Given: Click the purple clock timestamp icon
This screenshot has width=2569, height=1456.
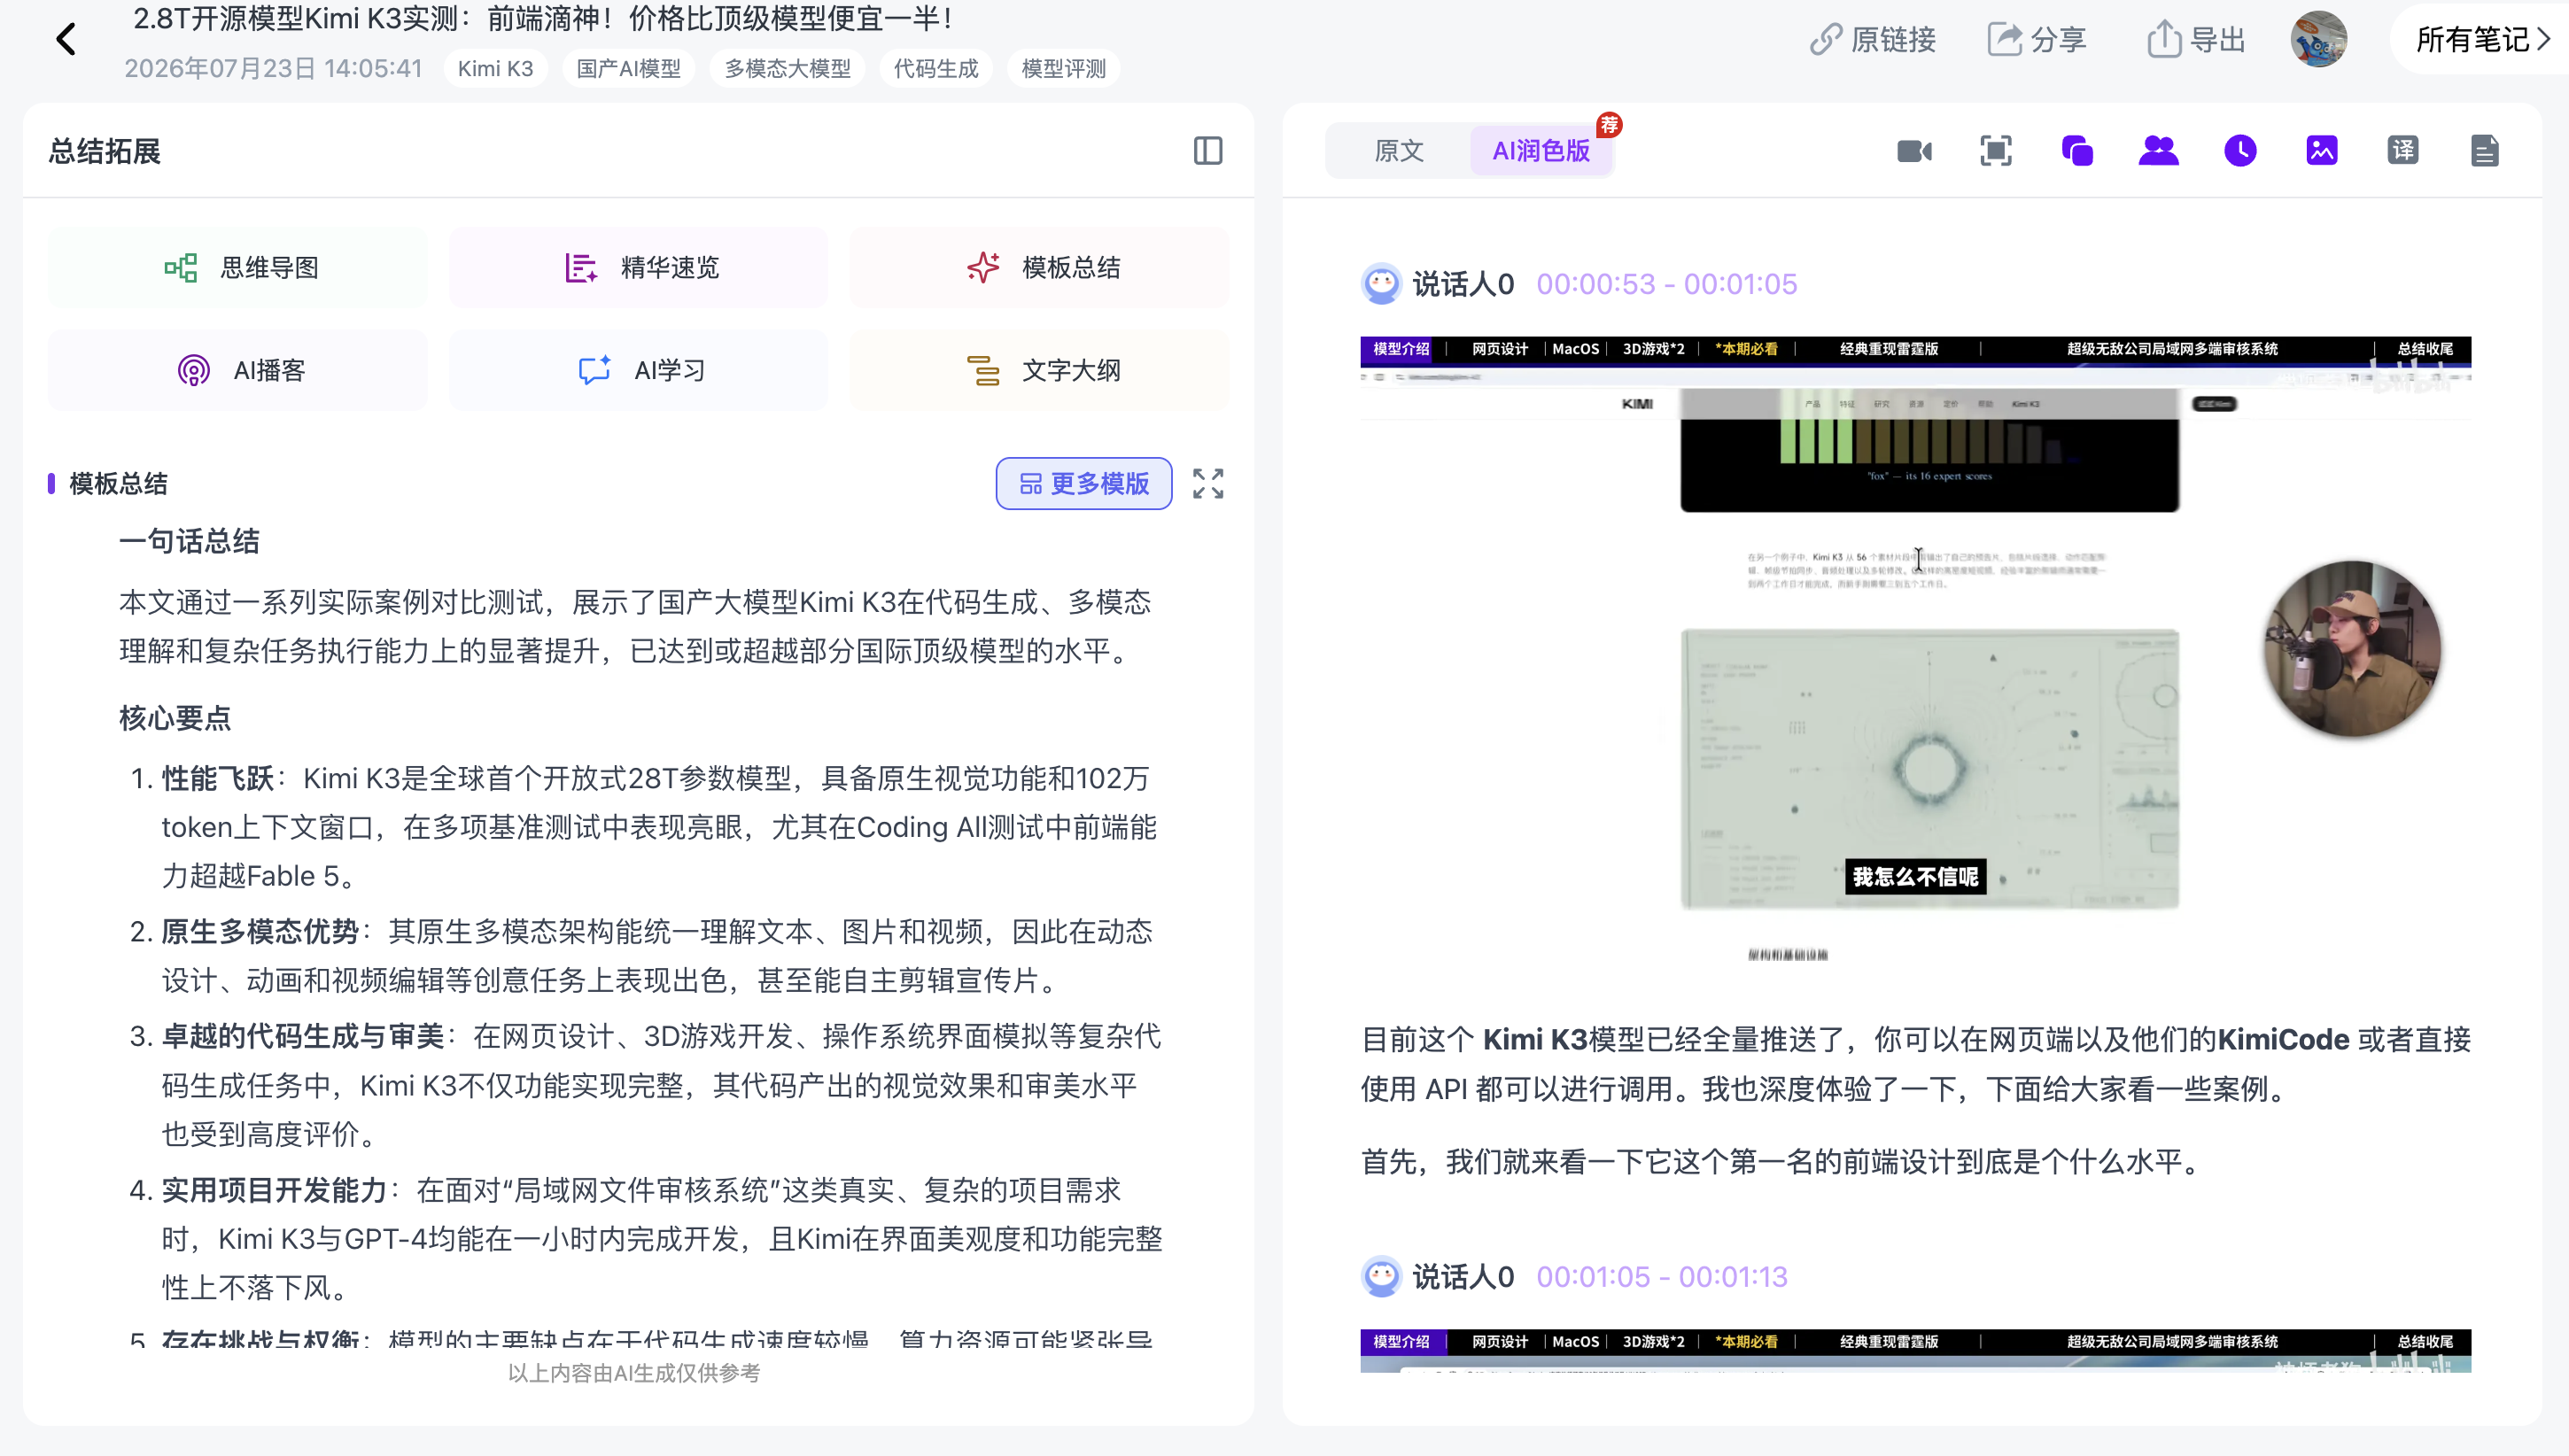Looking at the screenshot, I should (2240, 151).
